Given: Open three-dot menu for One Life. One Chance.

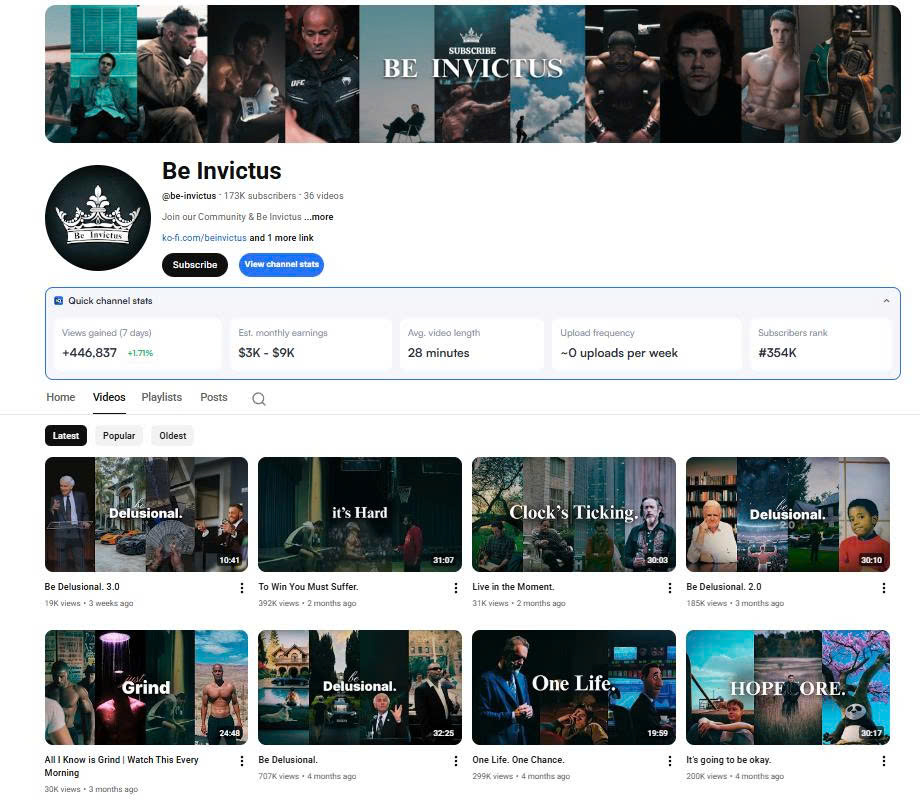Looking at the screenshot, I should point(669,761).
